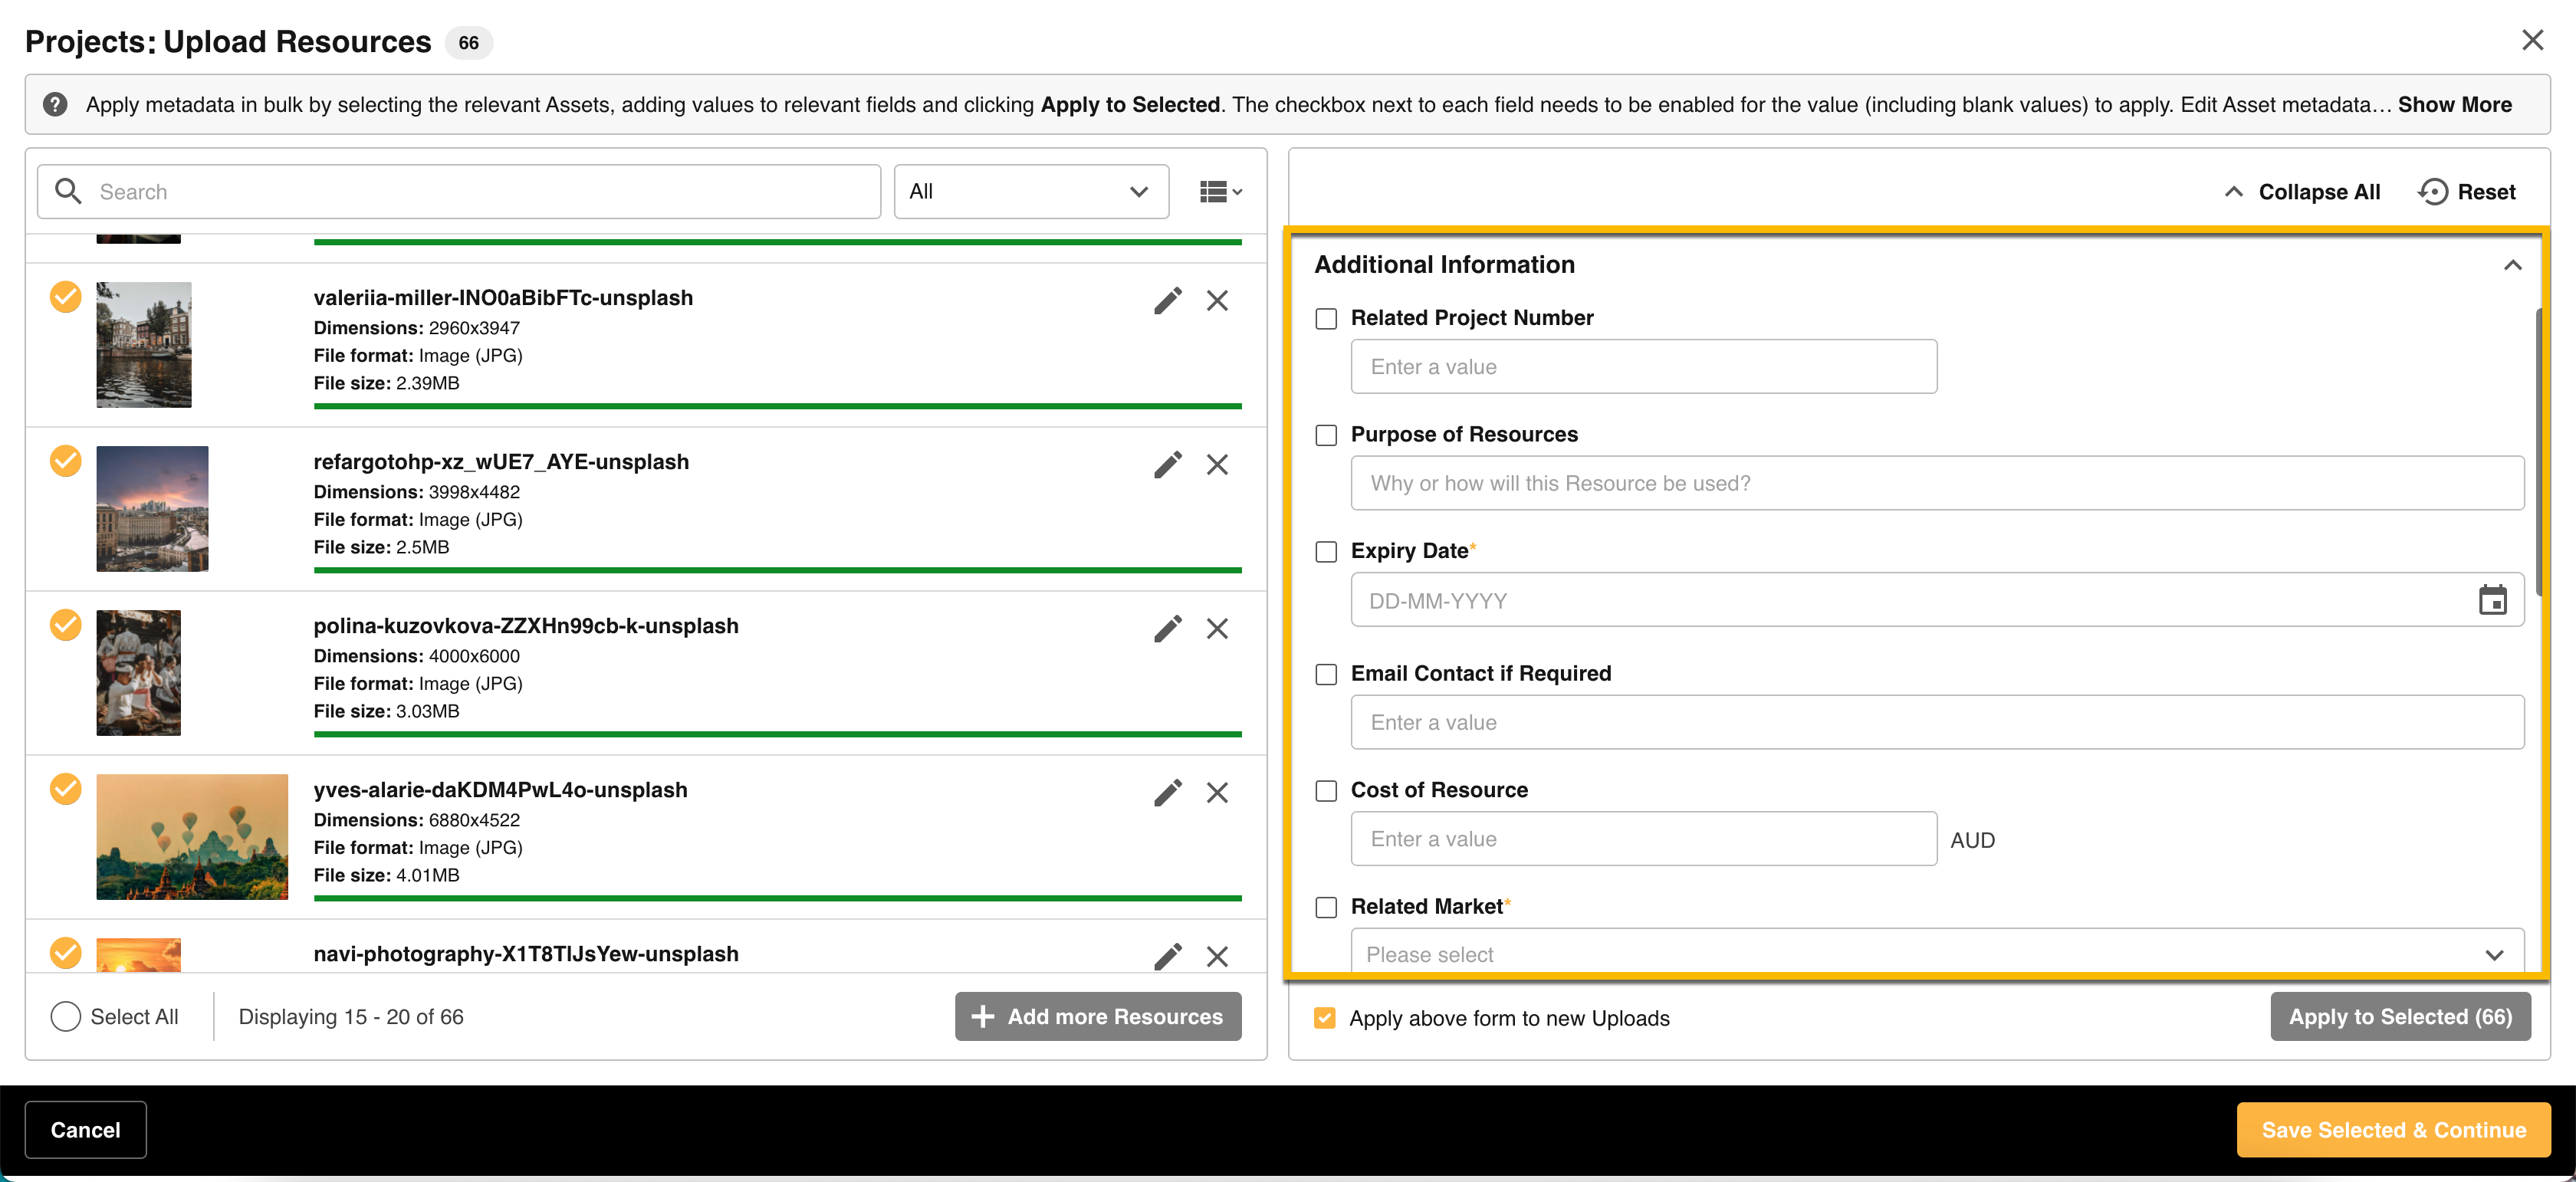The width and height of the screenshot is (2576, 1182).
Task: Click the Purpose of Resources text field
Action: [1936, 484]
